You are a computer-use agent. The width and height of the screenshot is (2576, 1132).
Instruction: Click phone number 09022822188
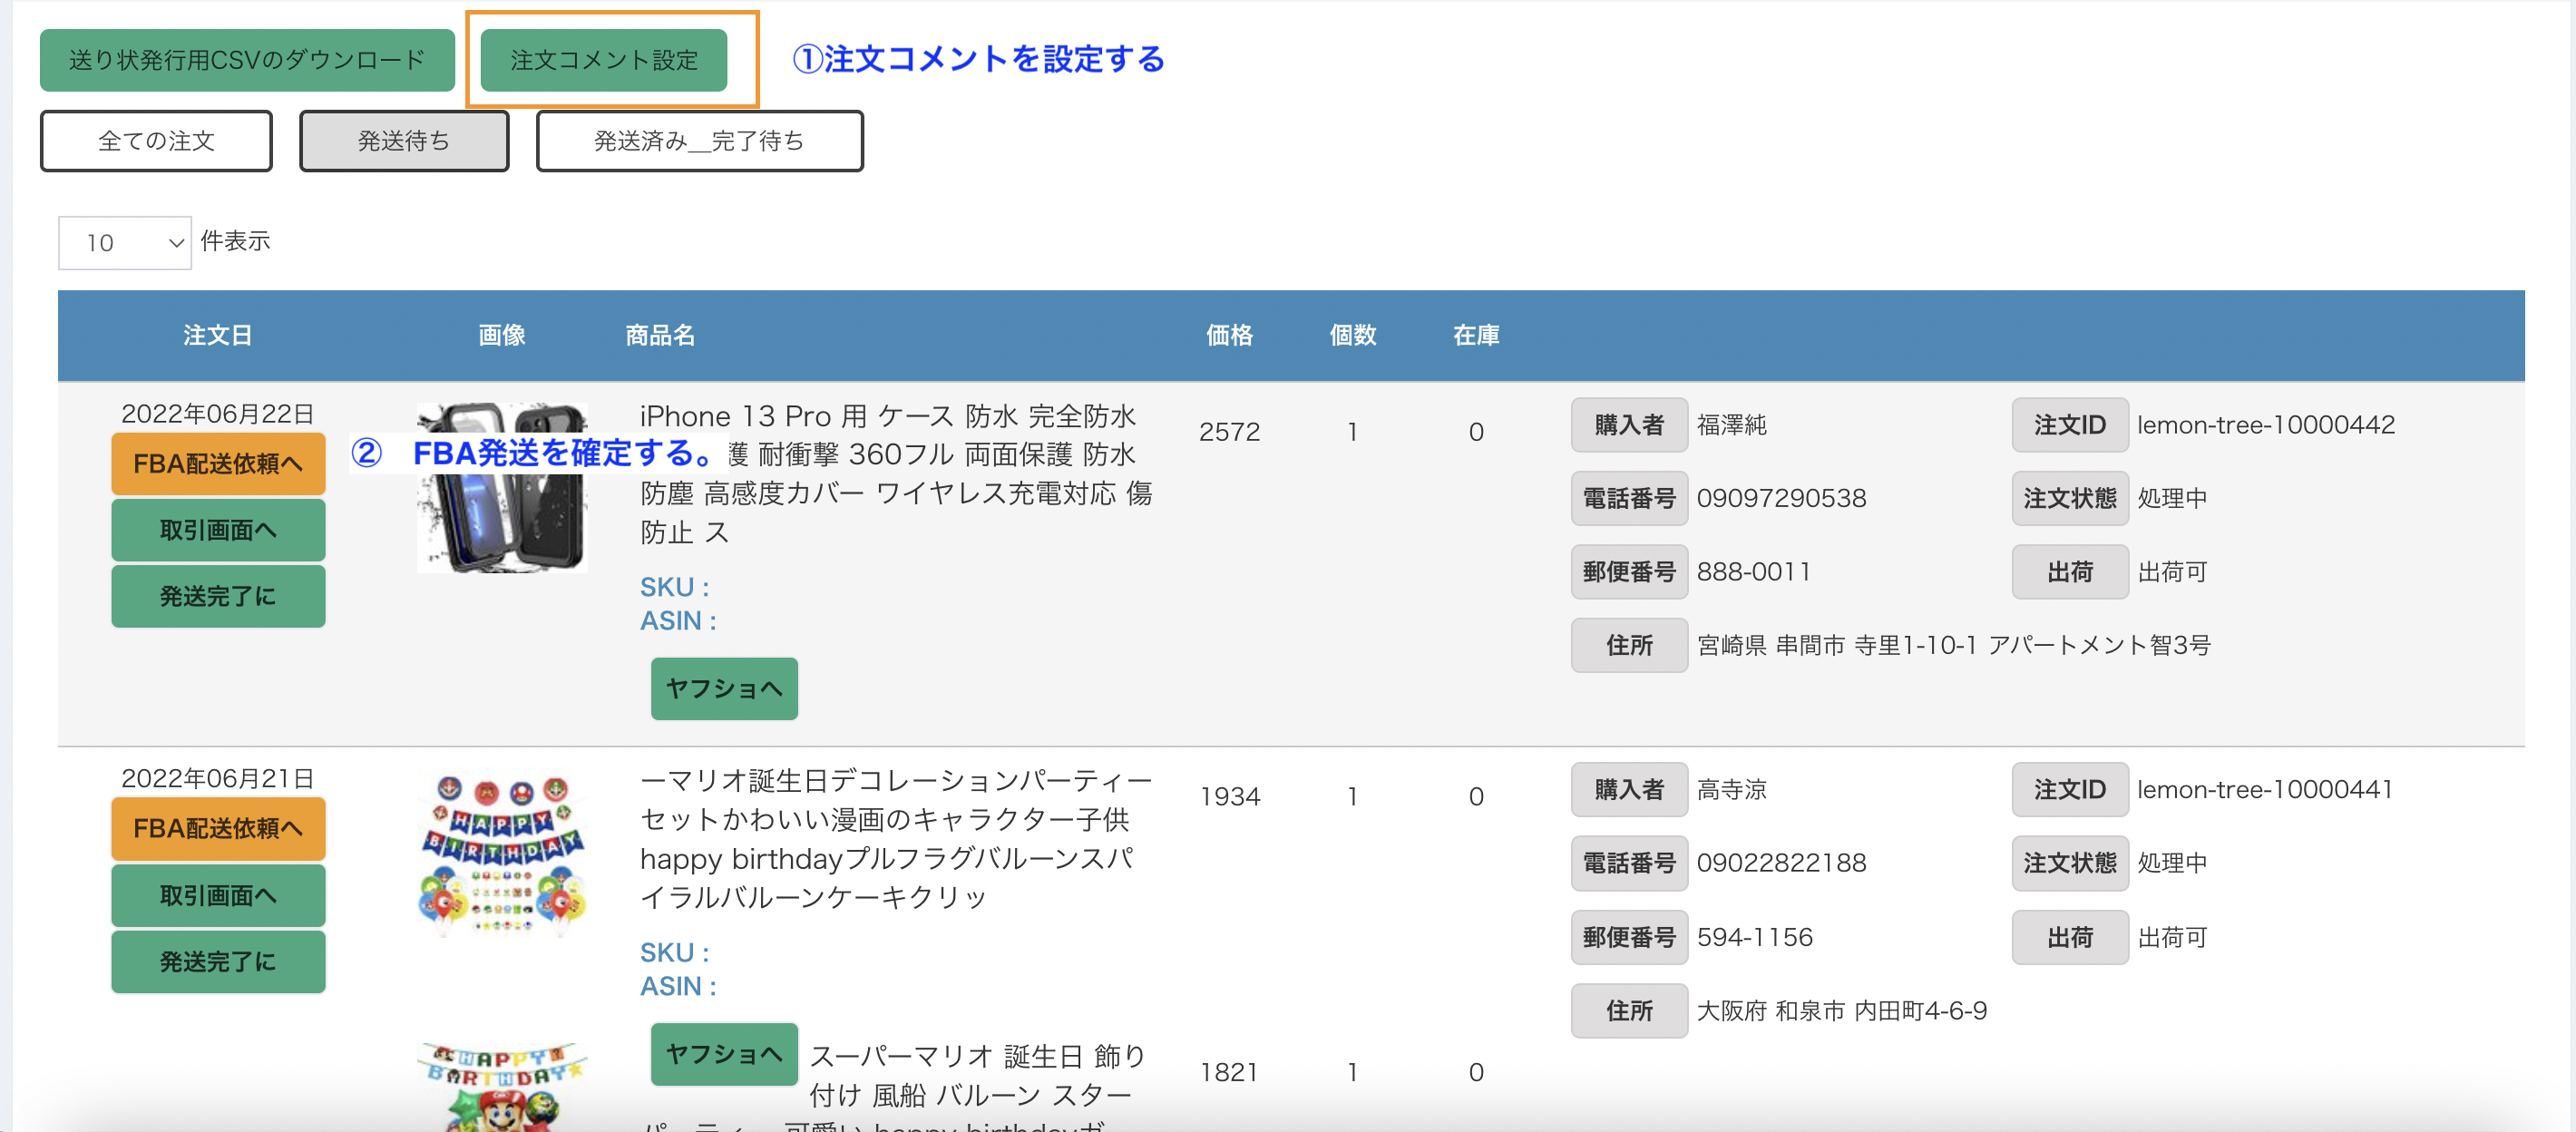pyautogui.click(x=1781, y=863)
